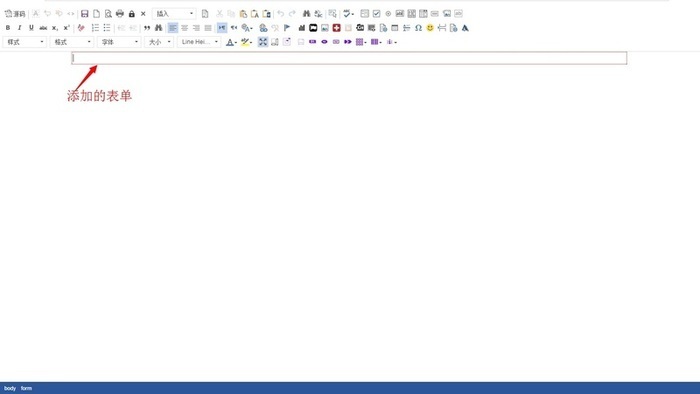This screenshot has height=394, width=700.
Task: Insert an anchor with flag icon
Action: (x=287, y=28)
